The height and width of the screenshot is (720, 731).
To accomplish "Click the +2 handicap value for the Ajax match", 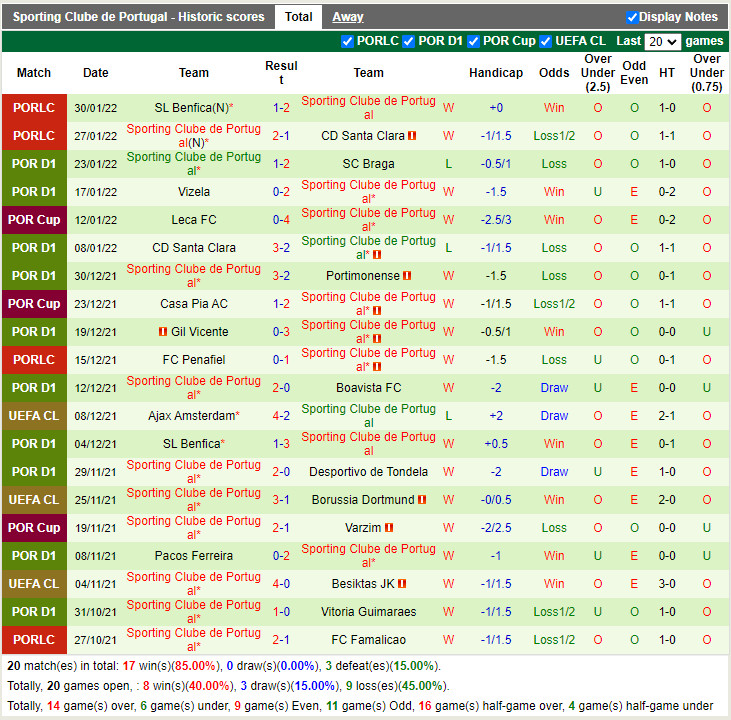I will click(496, 415).
